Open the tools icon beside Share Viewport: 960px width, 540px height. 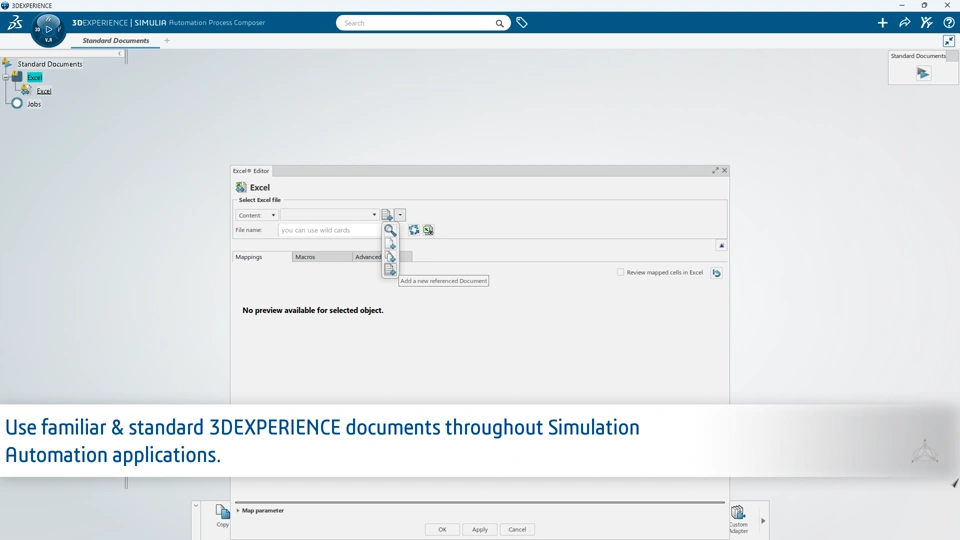[x=926, y=23]
